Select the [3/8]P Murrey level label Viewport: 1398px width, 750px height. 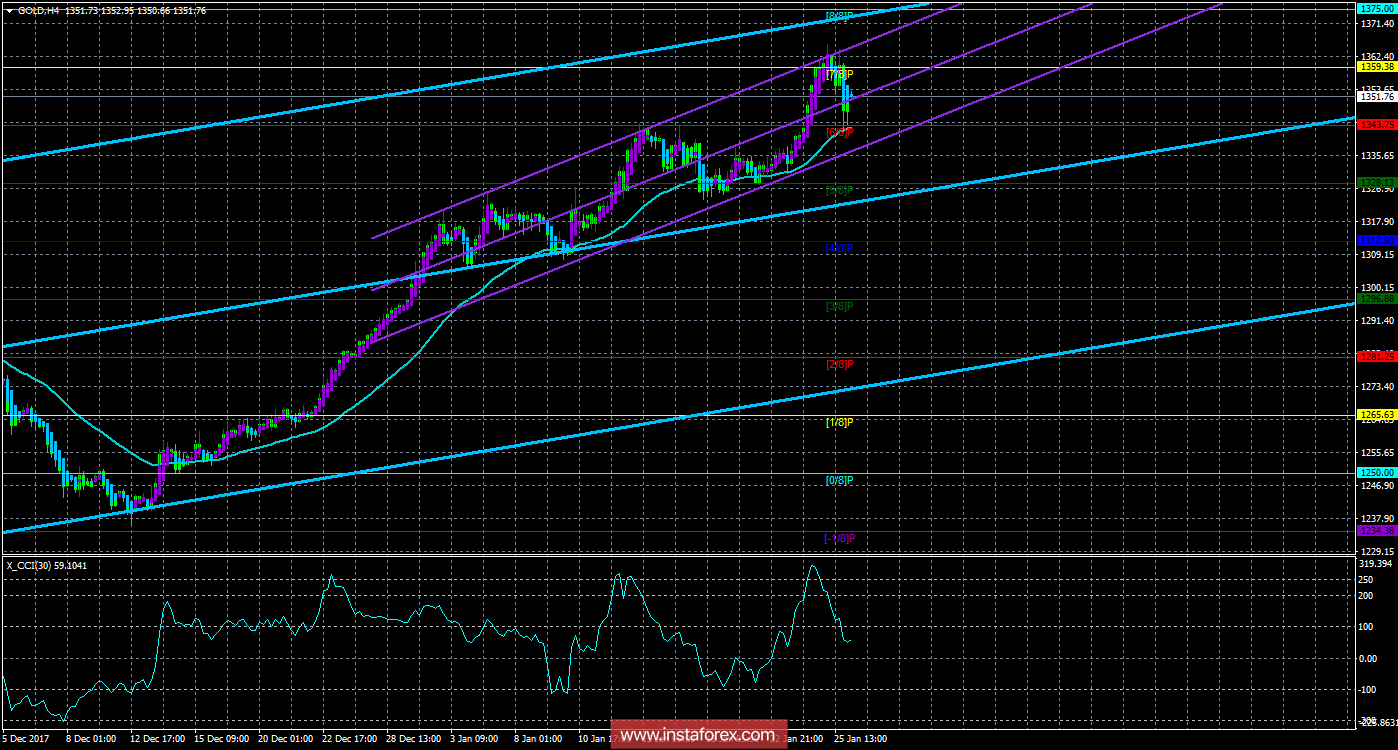point(840,306)
